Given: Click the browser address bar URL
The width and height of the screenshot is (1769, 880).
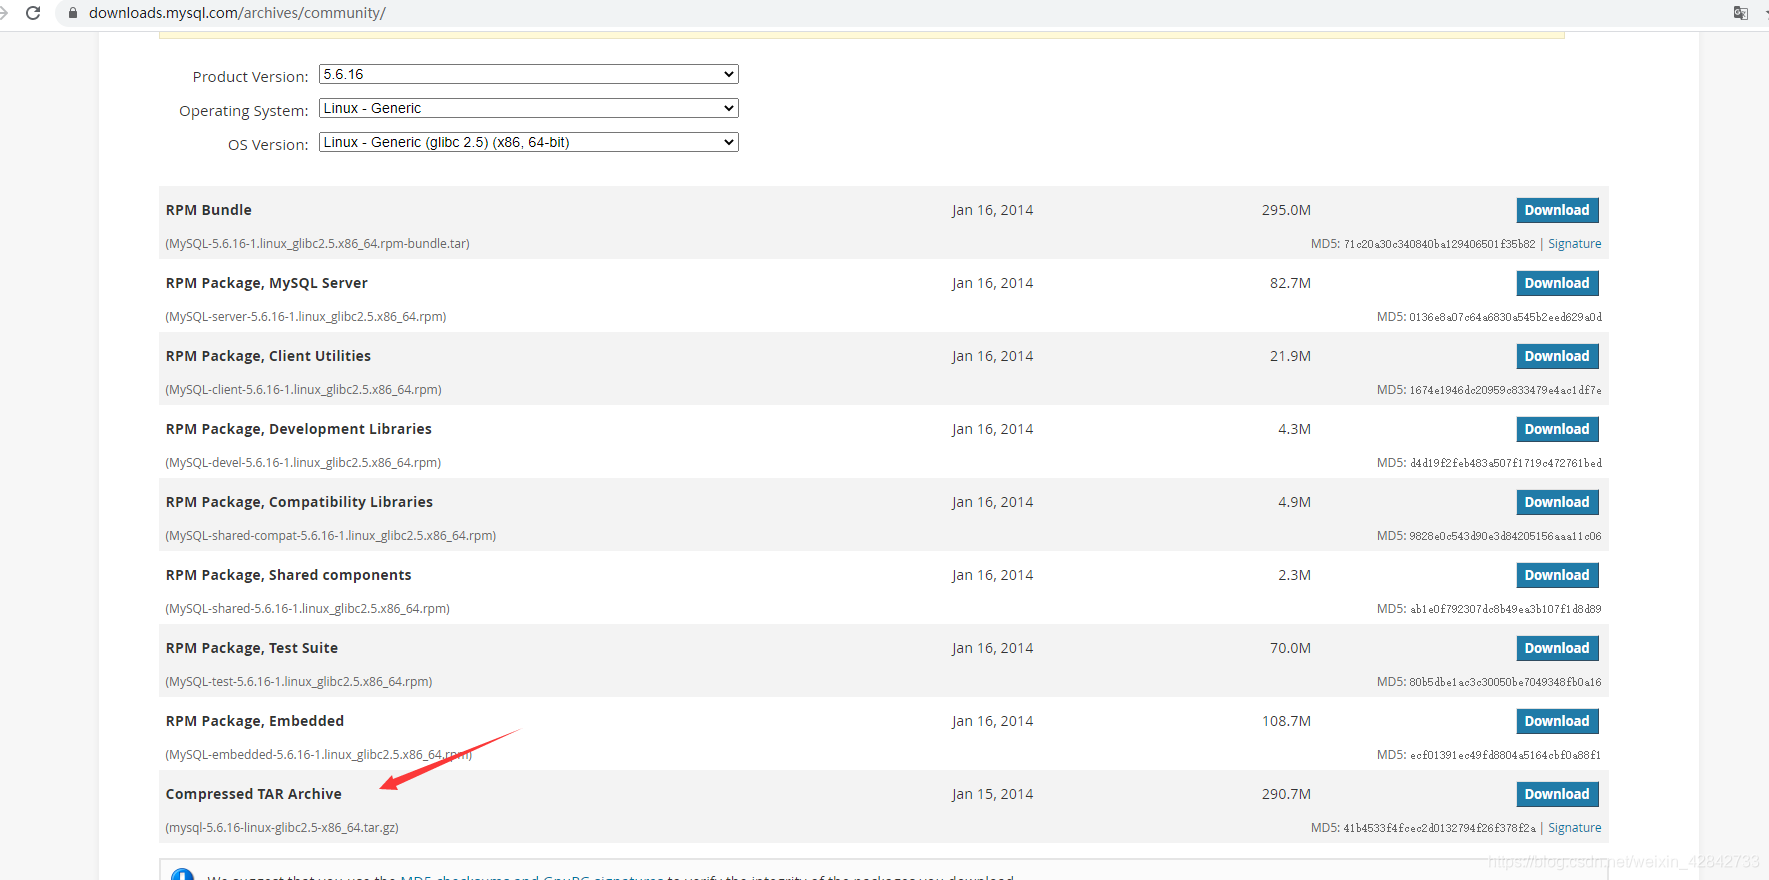Looking at the screenshot, I should [x=237, y=13].
